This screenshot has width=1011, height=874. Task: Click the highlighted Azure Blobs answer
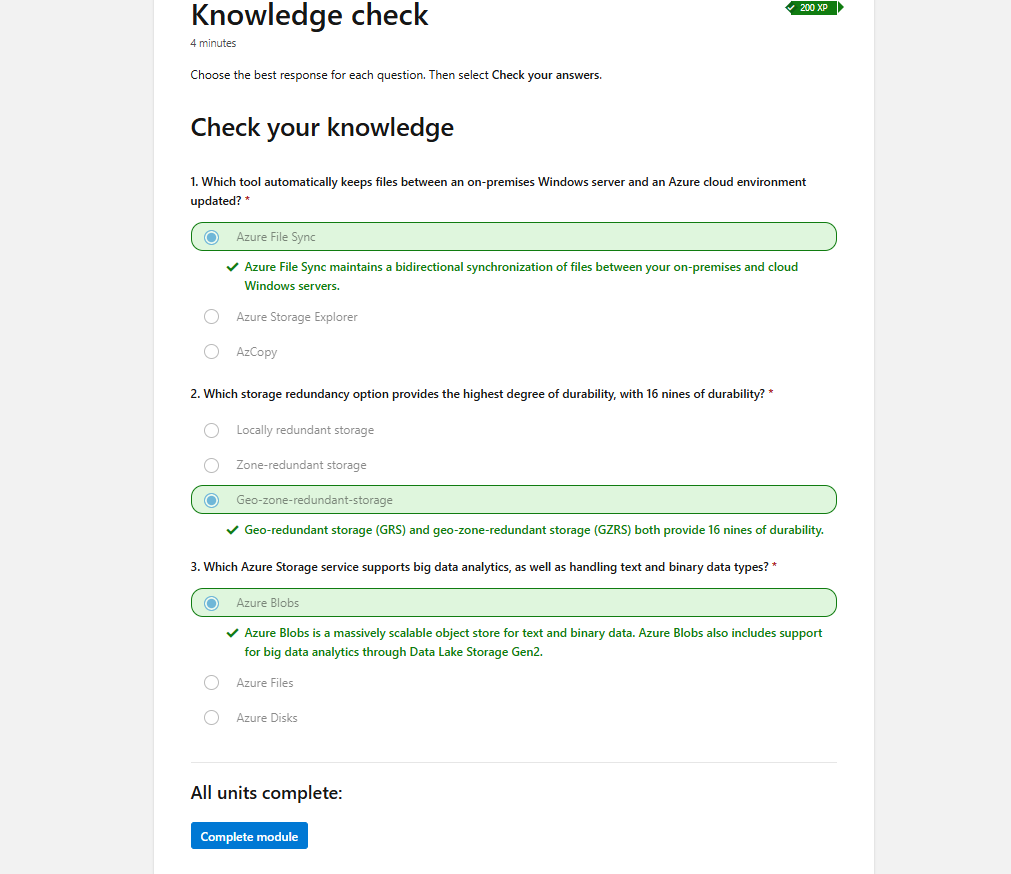point(211,602)
